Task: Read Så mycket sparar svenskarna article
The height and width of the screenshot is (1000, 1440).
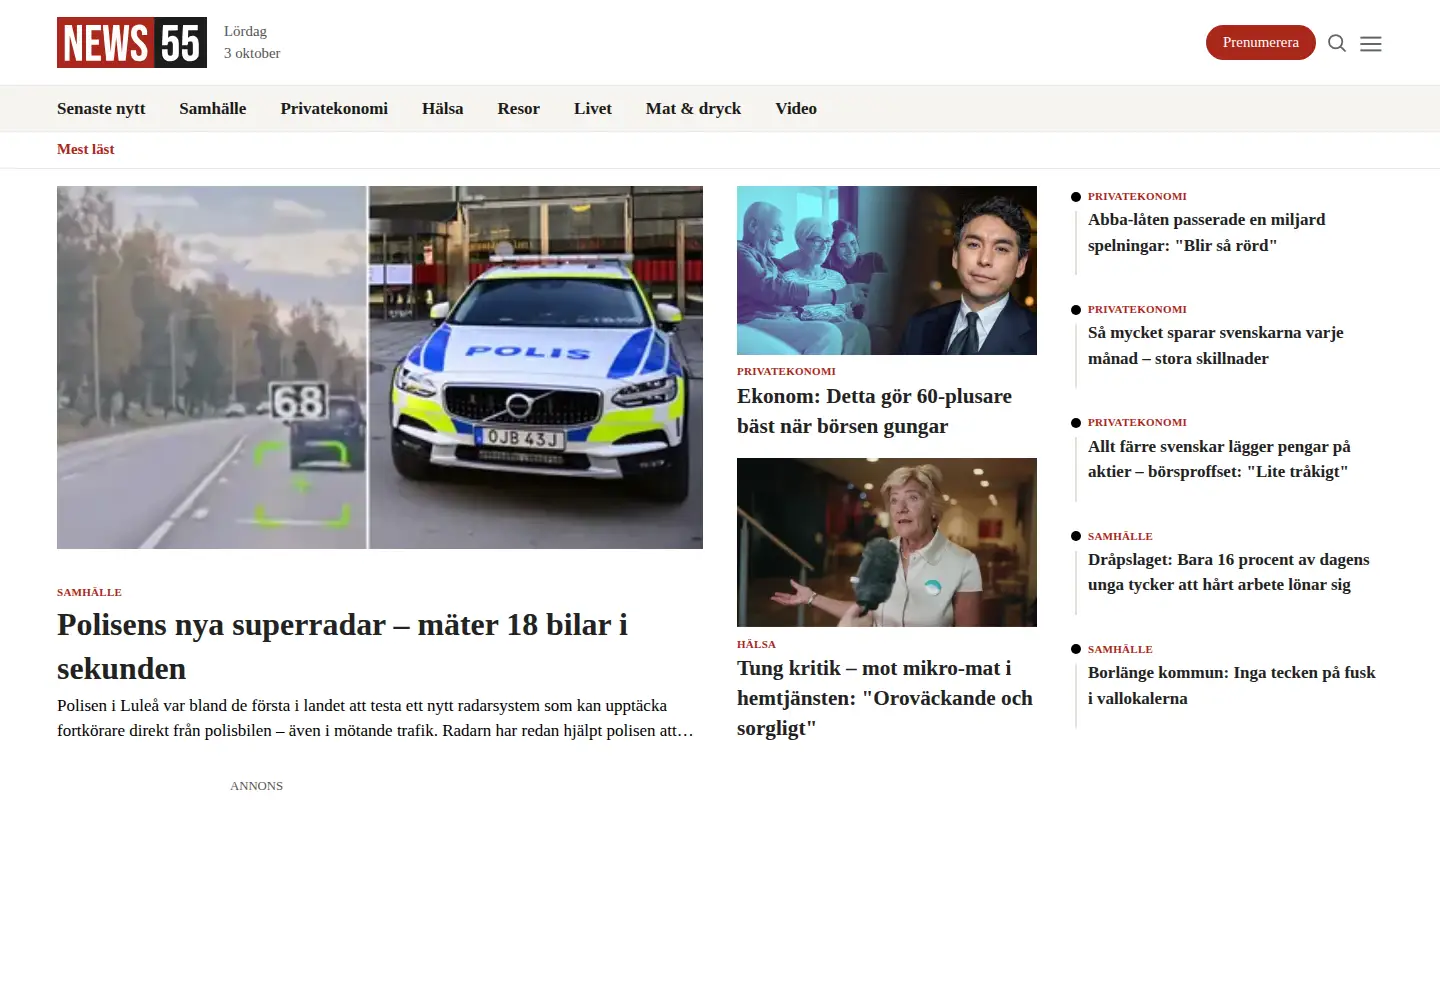Action: pyautogui.click(x=1216, y=345)
